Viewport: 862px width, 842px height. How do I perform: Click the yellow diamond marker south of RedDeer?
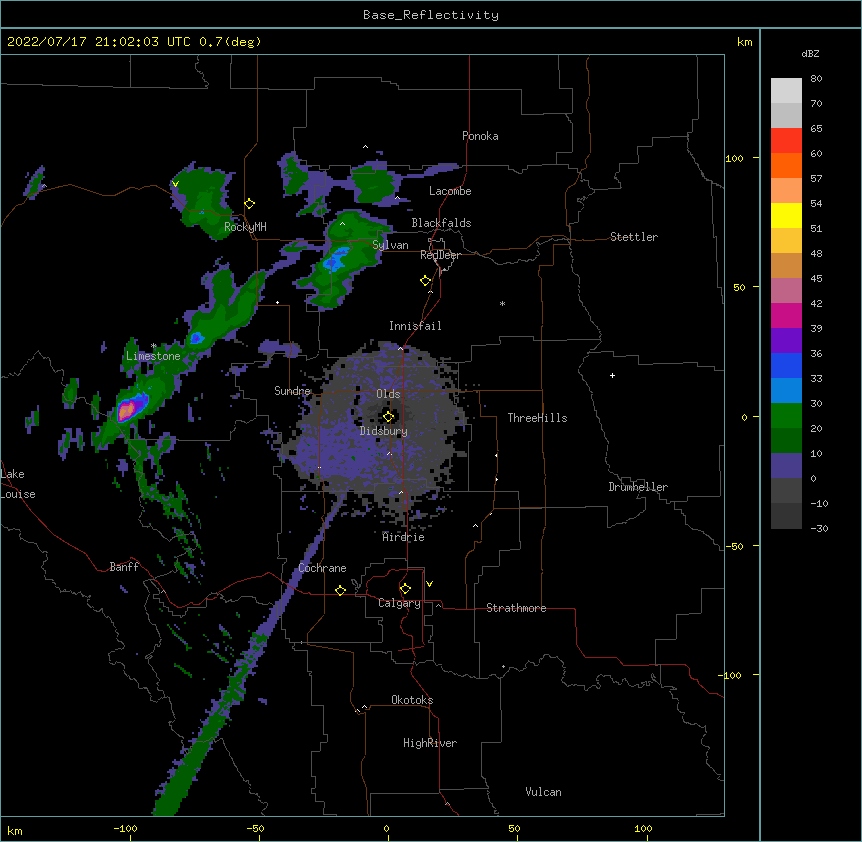point(426,281)
